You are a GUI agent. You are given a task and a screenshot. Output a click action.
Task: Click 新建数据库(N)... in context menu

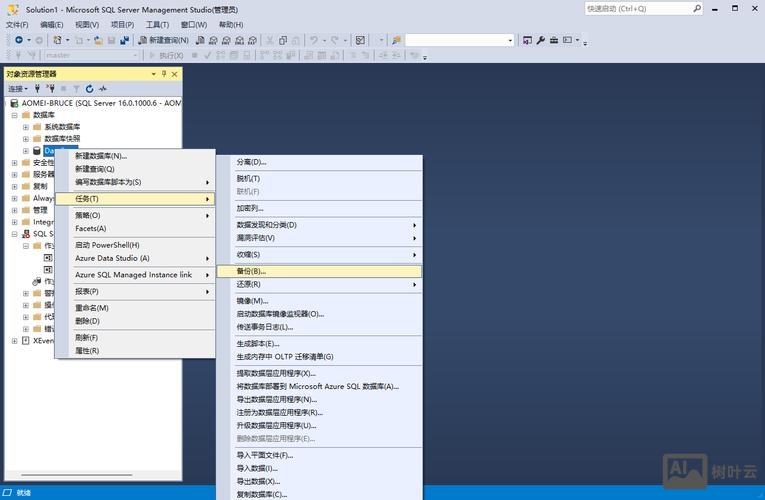pyautogui.click(x=100, y=156)
